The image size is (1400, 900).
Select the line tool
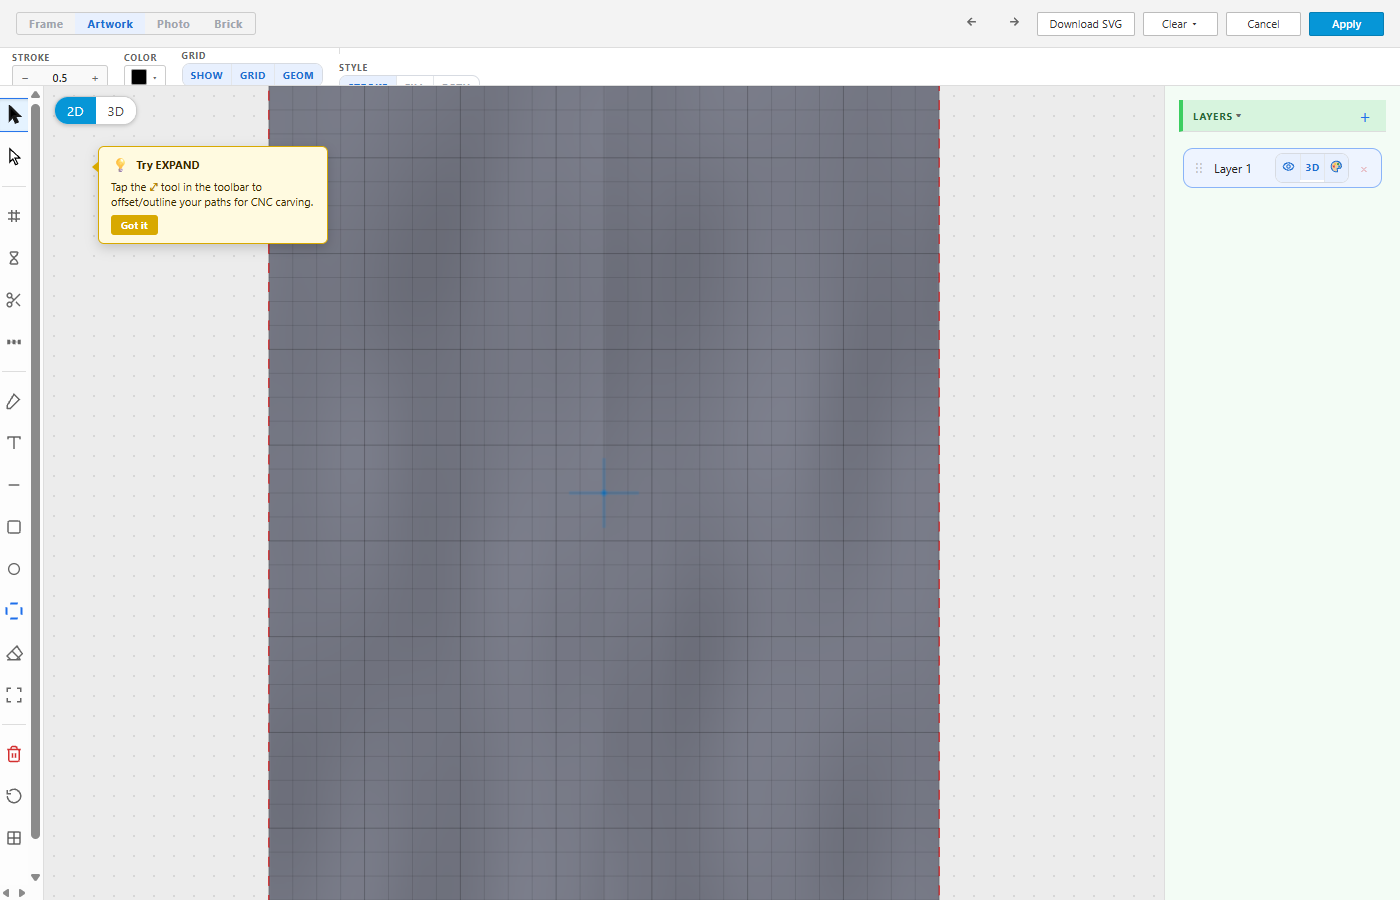tap(14, 485)
